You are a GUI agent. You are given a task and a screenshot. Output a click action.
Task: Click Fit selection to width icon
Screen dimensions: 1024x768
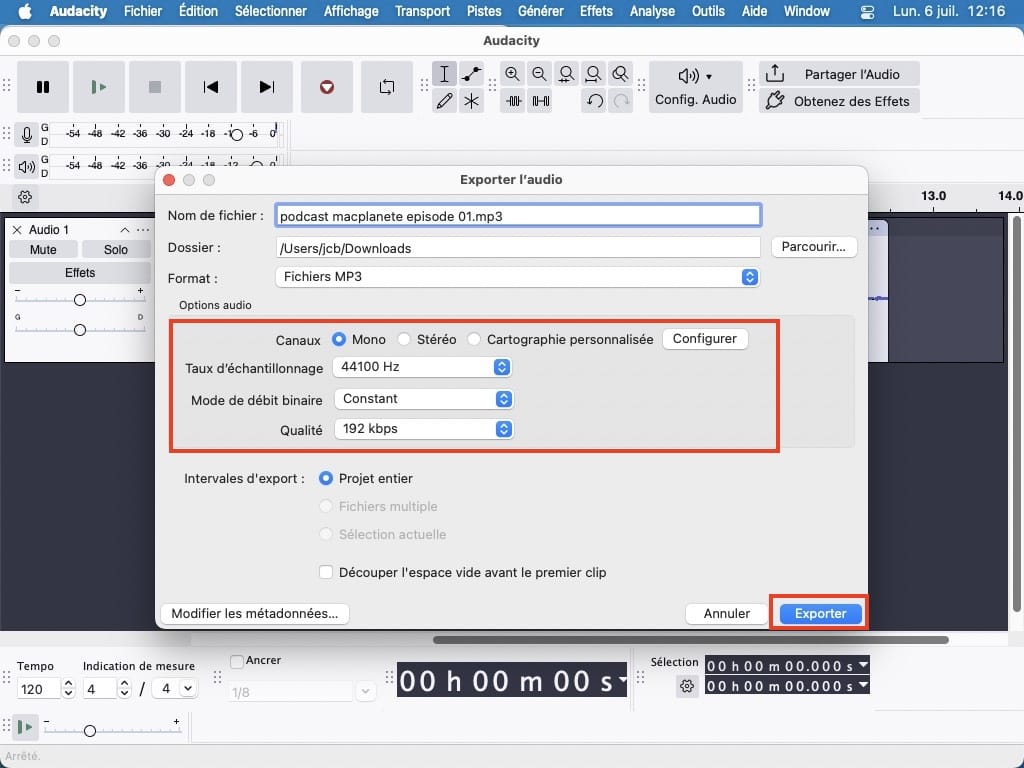[566, 74]
